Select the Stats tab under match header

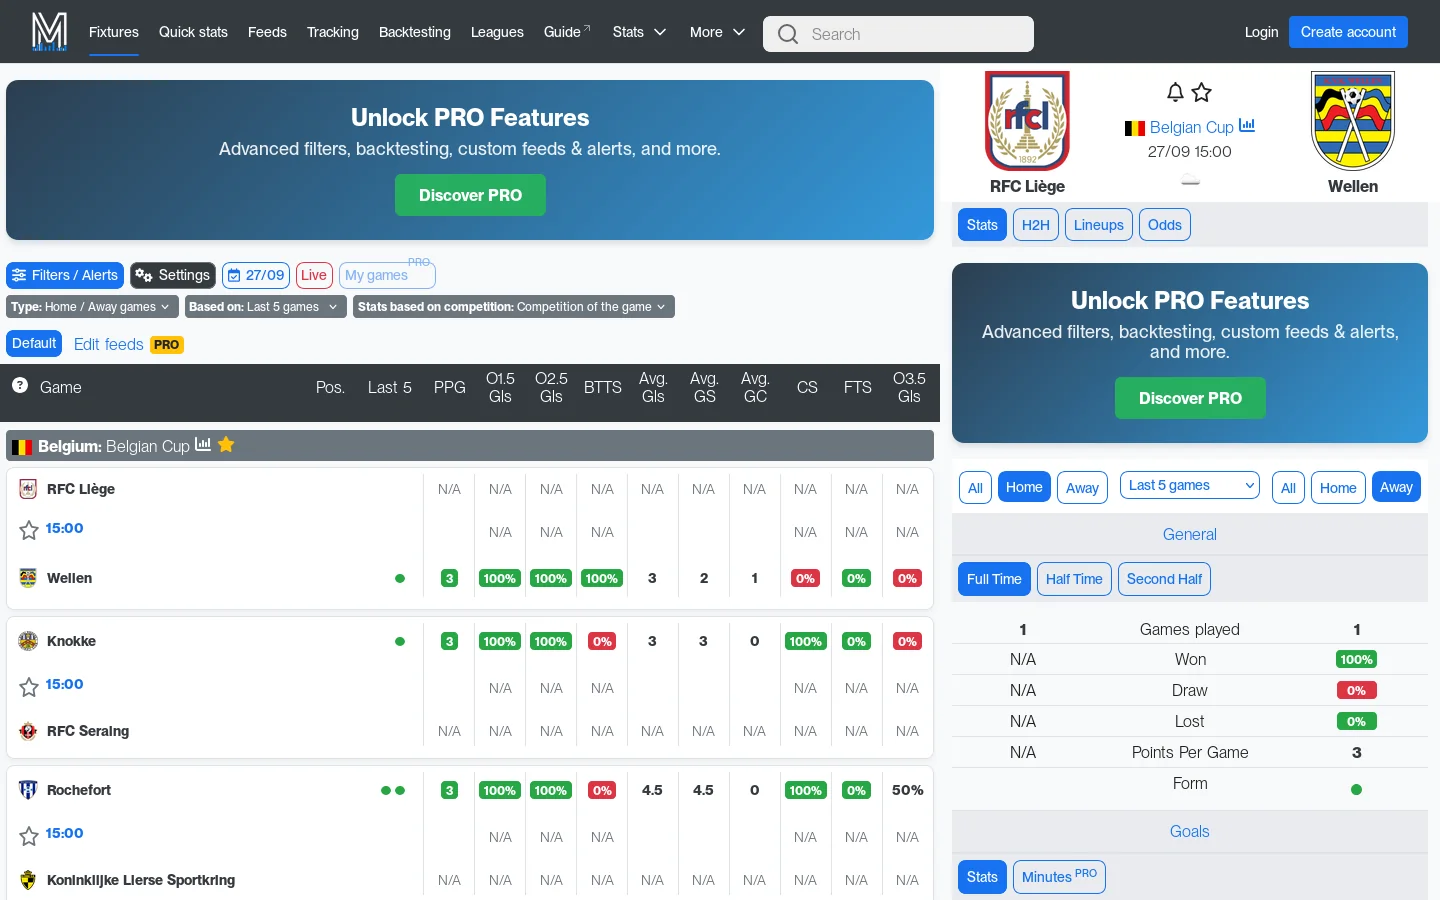click(x=982, y=225)
